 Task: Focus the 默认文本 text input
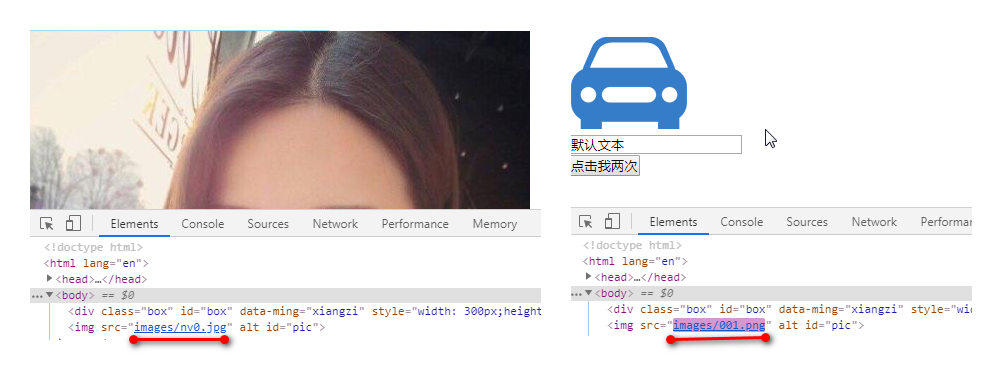coord(656,144)
